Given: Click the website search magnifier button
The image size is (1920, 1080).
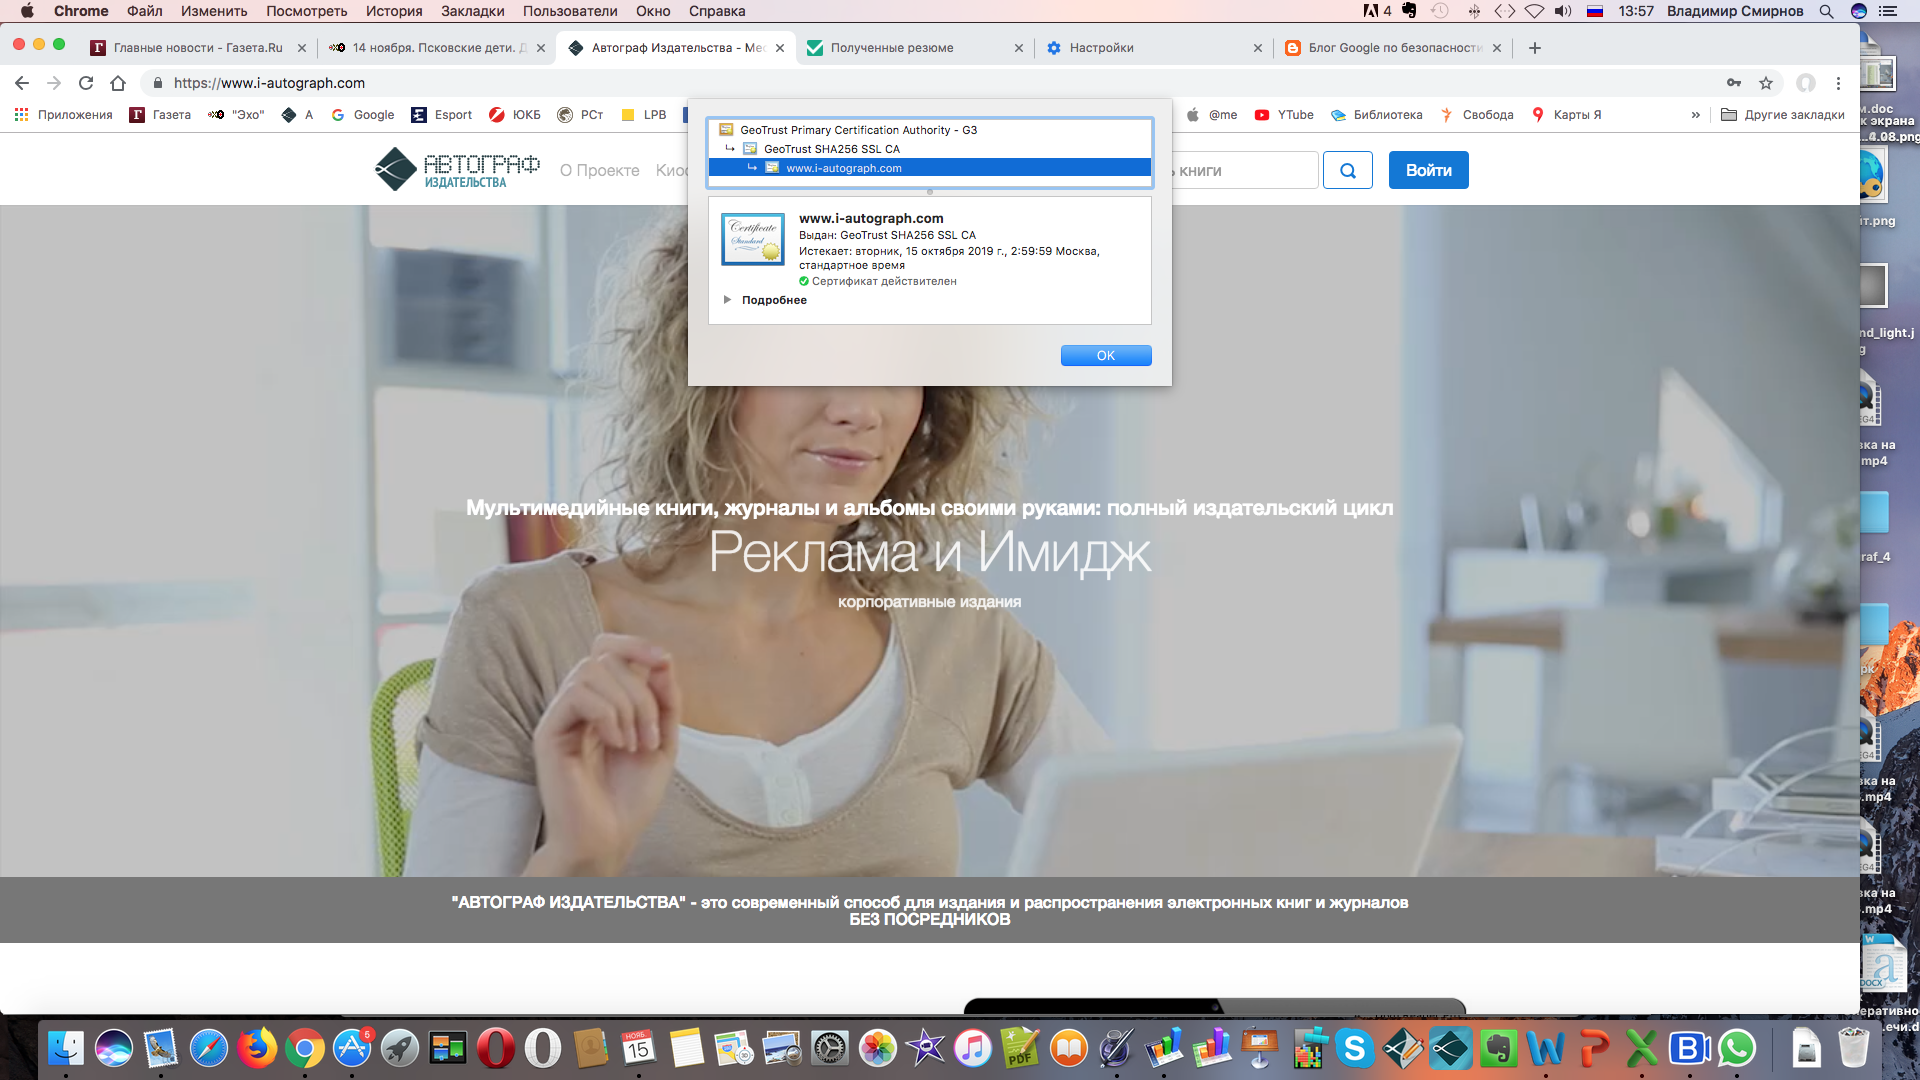Looking at the screenshot, I should (x=1347, y=170).
